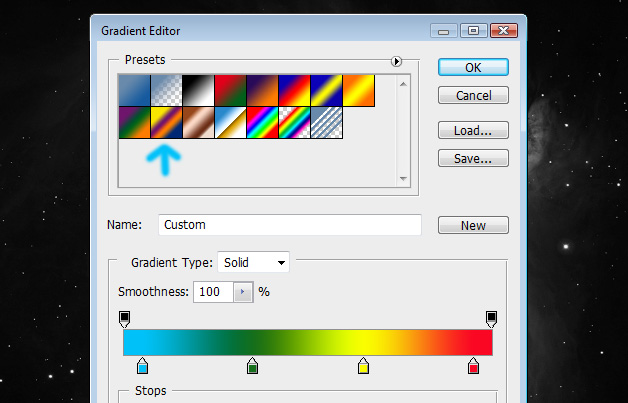Choose the black-to-white gradient preset
The height and width of the screenshot is (403, 628).
(x=199, y=91)
